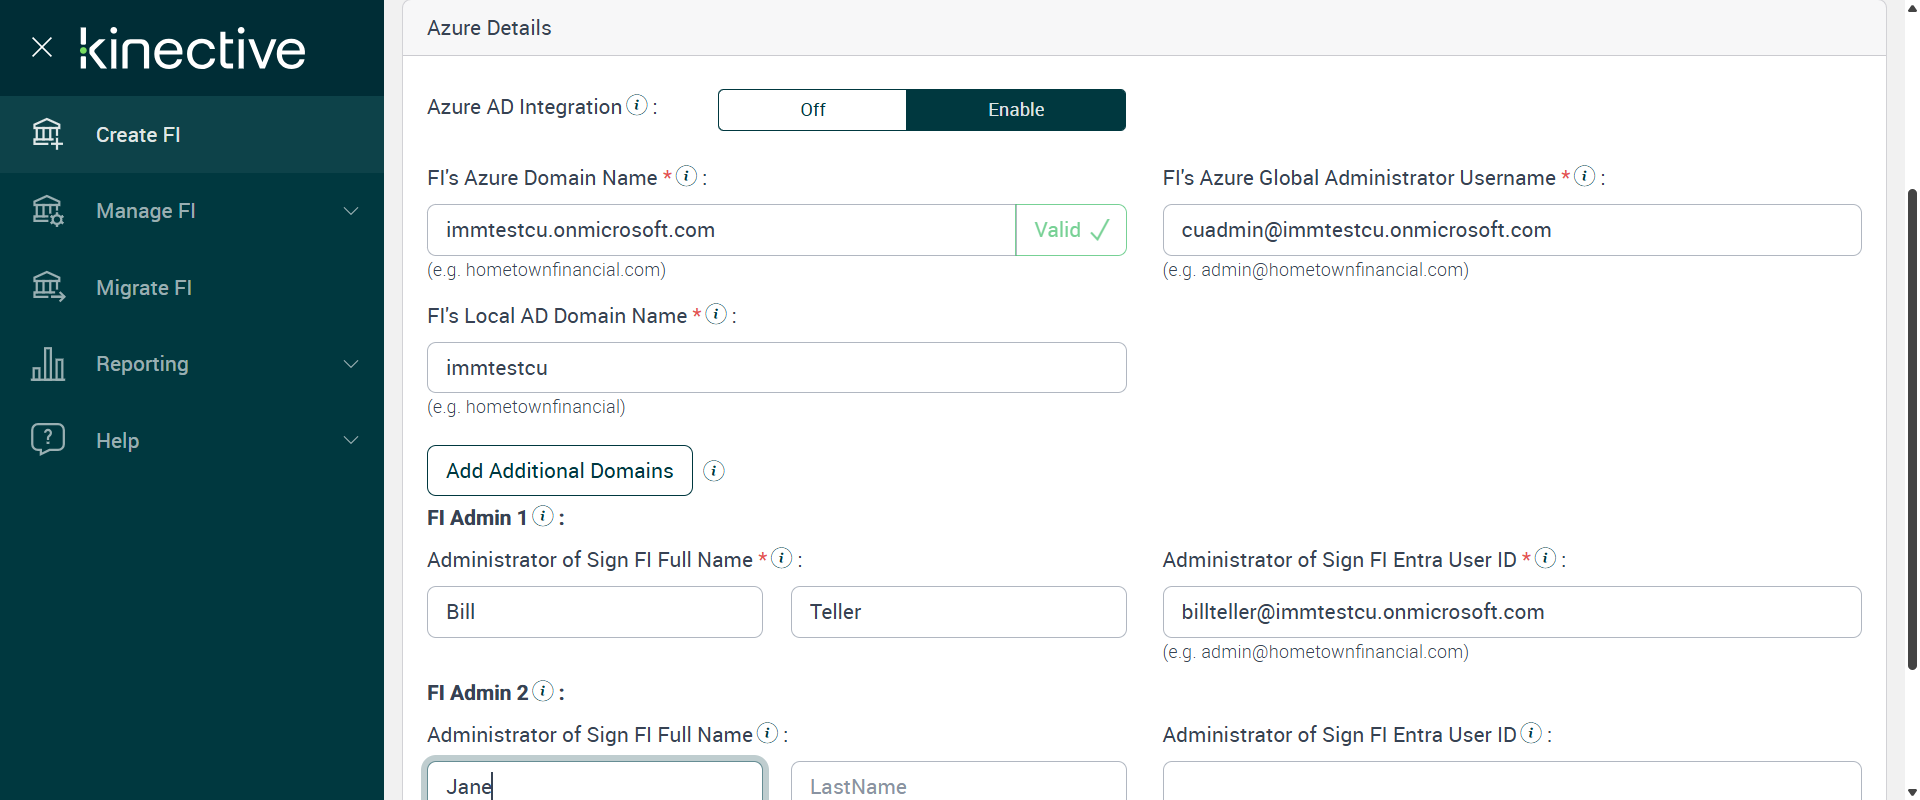Click the Valid domain check button
The image size is (1920, 800).
1071,230
